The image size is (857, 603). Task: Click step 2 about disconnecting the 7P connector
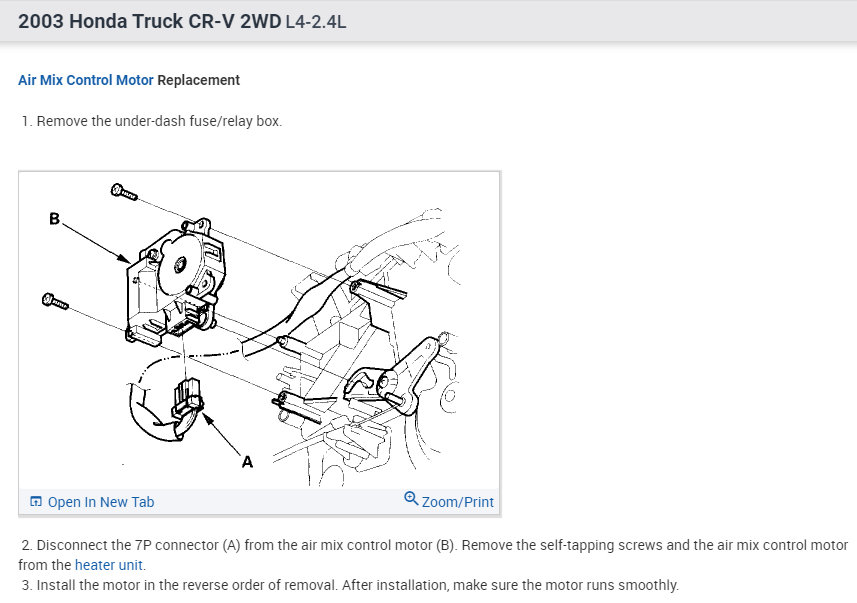click(x=433, y=555)
